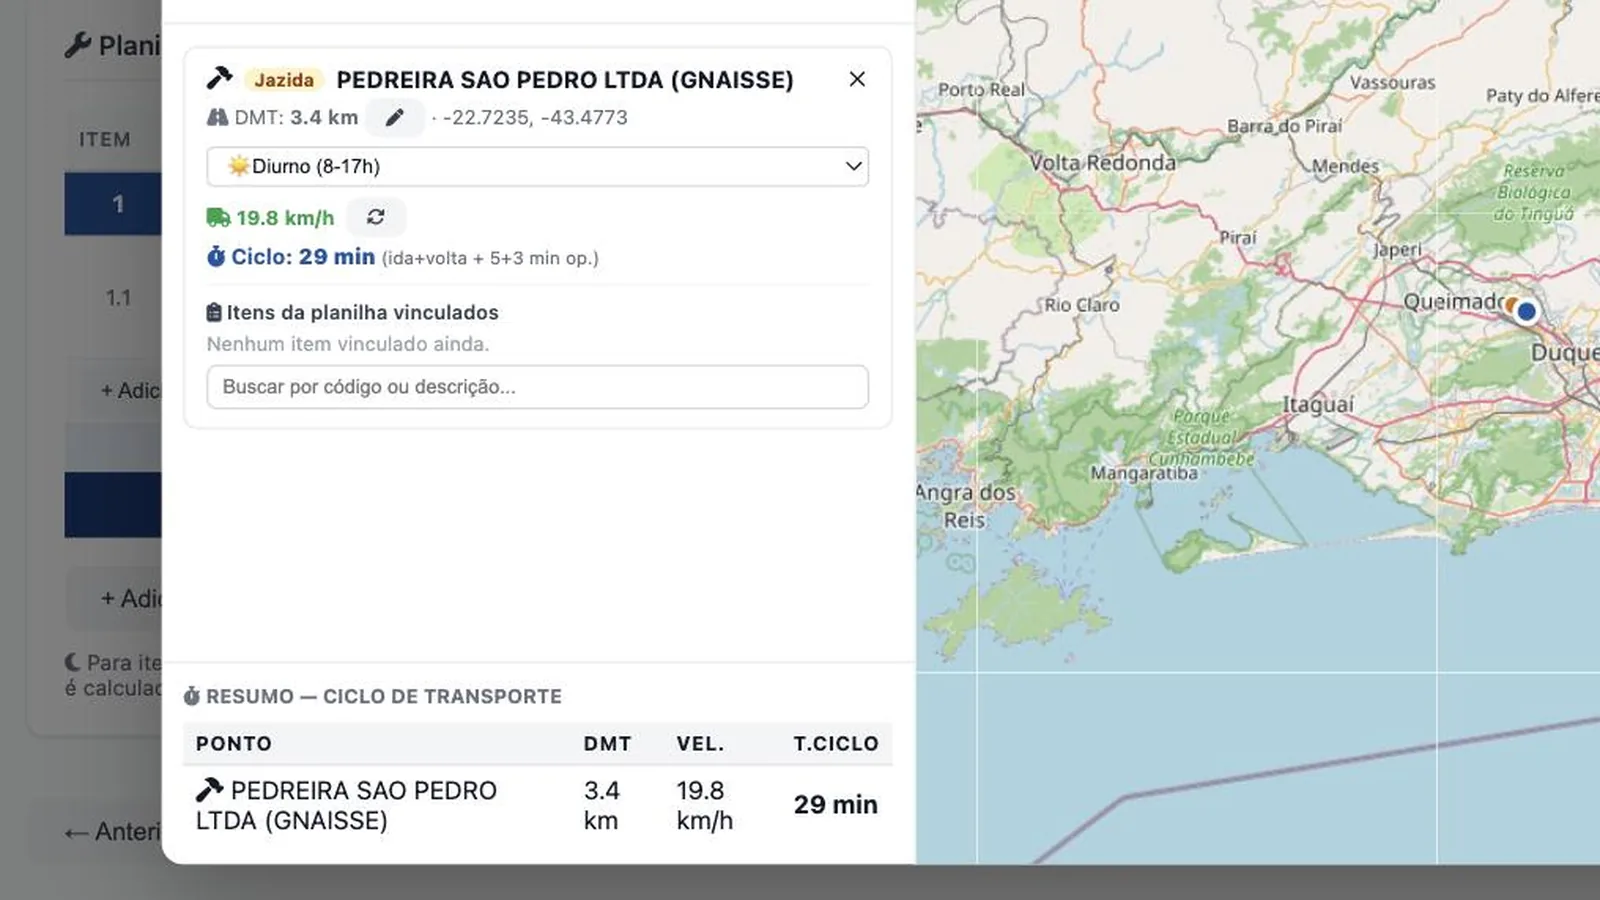Click the '29 min' cell in the summary table
The image size is (1600, 900).
point(836,805)
